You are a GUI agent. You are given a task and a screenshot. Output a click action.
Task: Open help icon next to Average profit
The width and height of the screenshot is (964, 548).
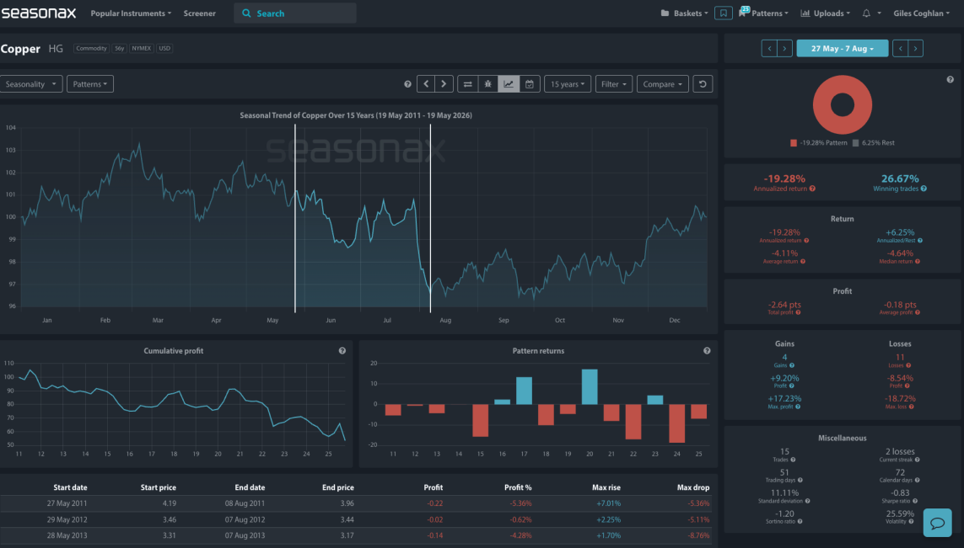click(917, 312)
